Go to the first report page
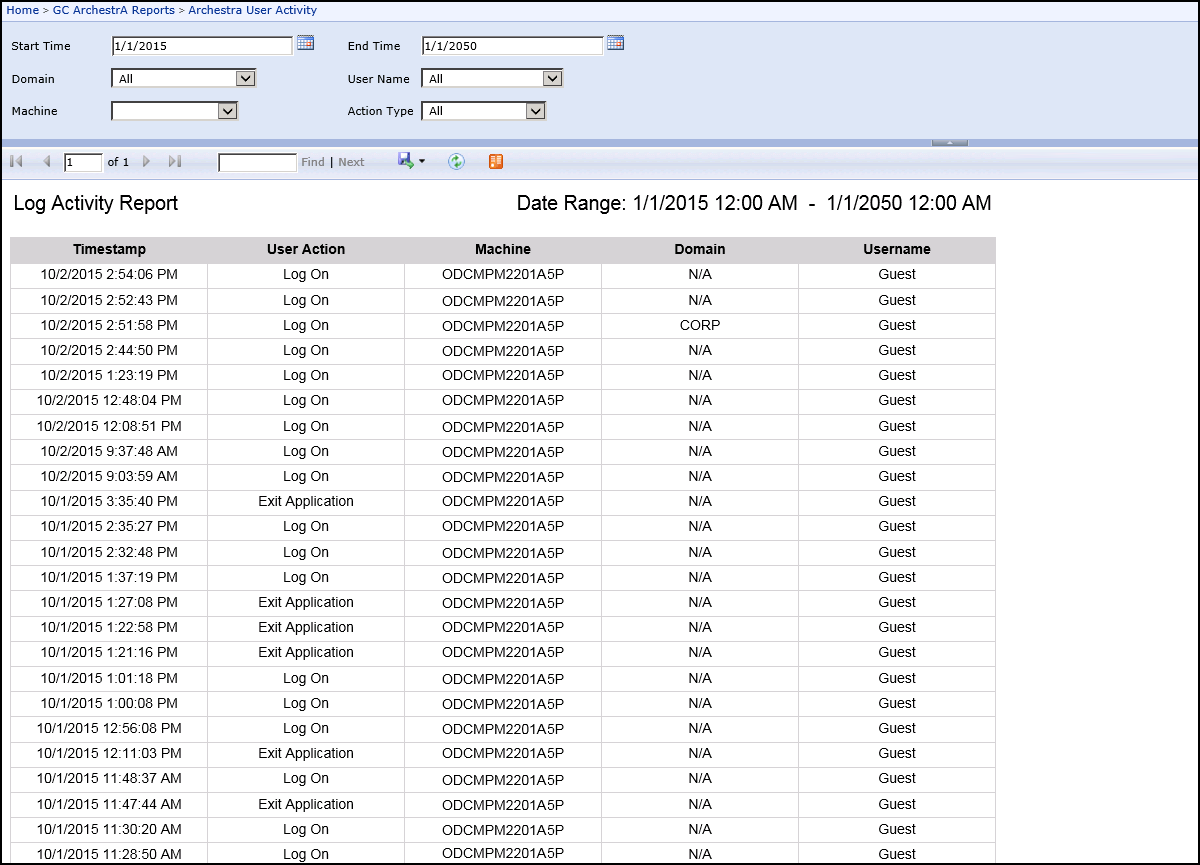 pos(16,161)
